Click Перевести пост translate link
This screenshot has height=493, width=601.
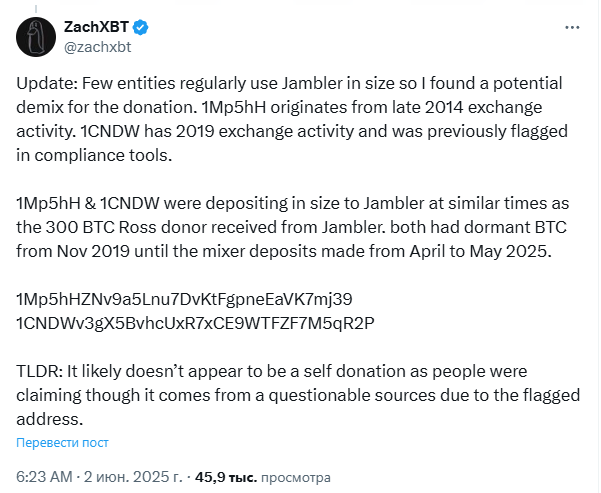pyautogui.click(x=62, y=442)
